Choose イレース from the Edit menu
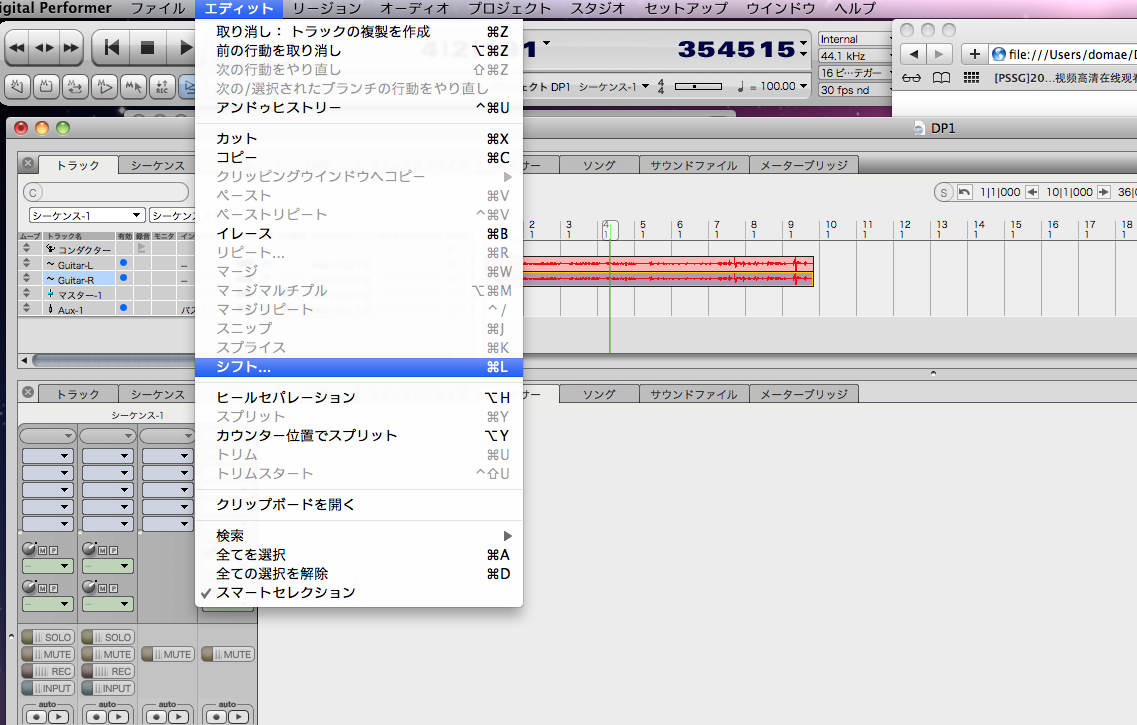The height and width of the screenshot is (725, 1137). click(359, 233)
